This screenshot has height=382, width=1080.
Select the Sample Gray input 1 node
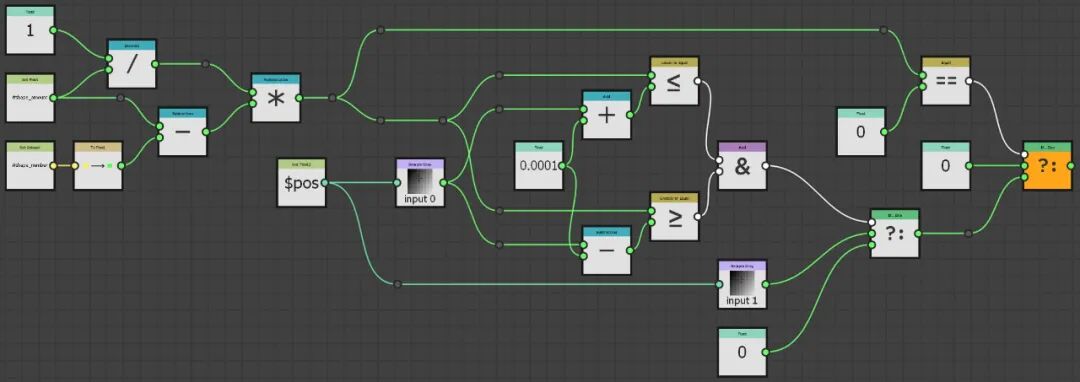[x=742, y=284]
